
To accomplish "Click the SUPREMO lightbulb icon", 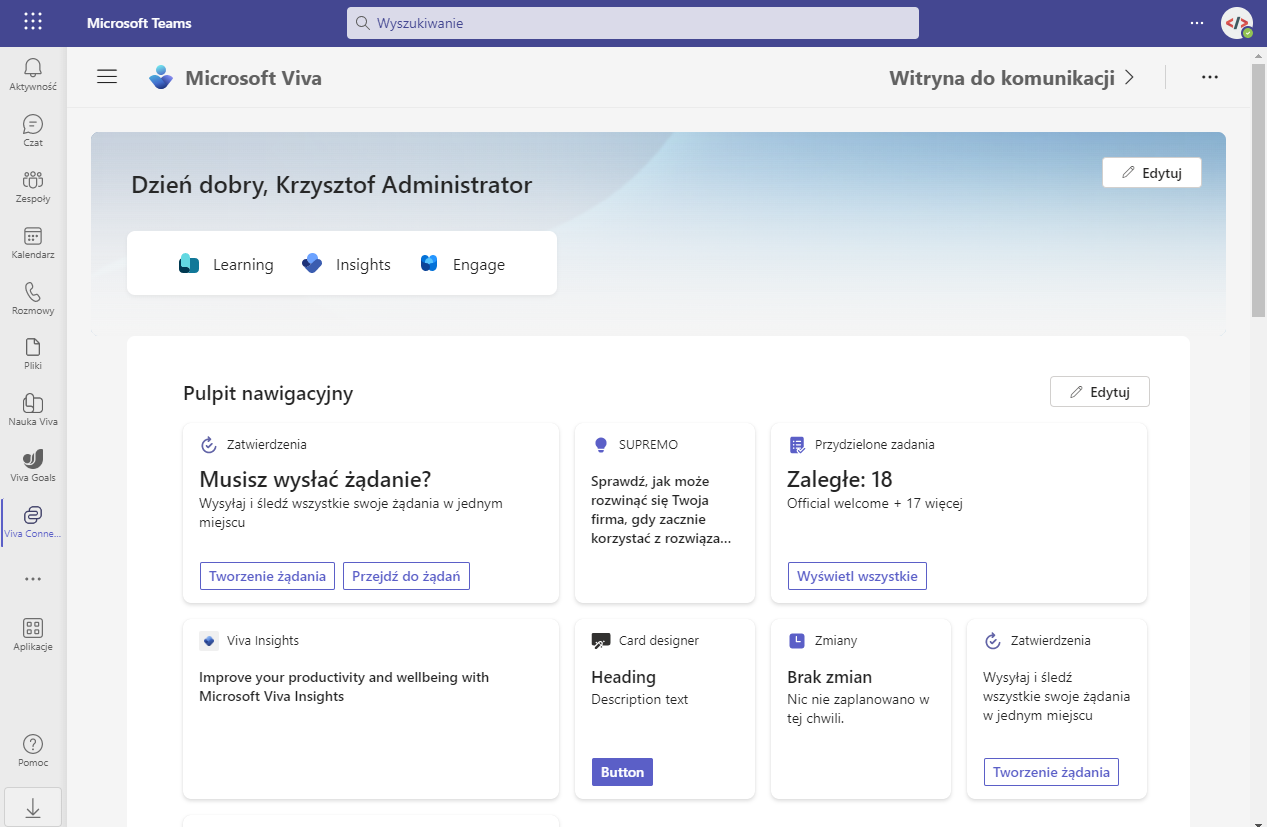I will pyautogui.click(x=601, y=445).
